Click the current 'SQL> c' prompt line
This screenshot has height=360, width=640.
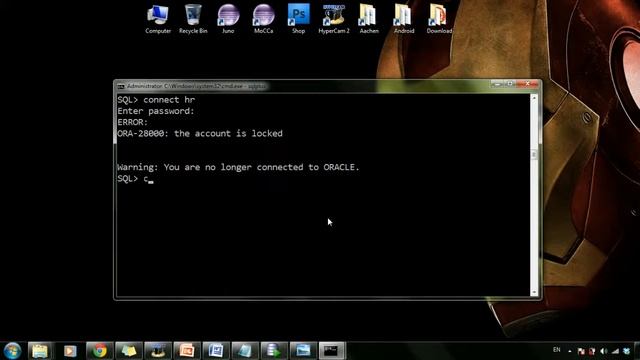pyautogui.click(x=135, y=178)
